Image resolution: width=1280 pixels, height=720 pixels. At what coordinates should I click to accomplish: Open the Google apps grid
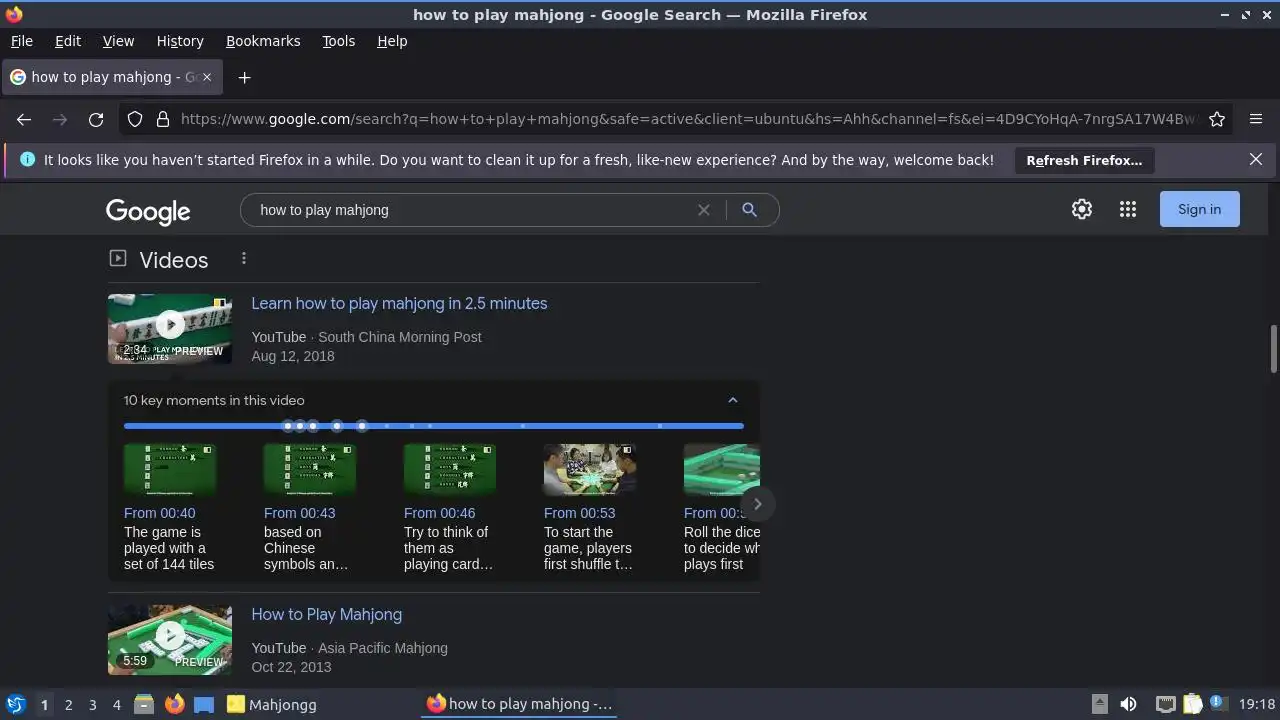click(x=1128, y=209)
